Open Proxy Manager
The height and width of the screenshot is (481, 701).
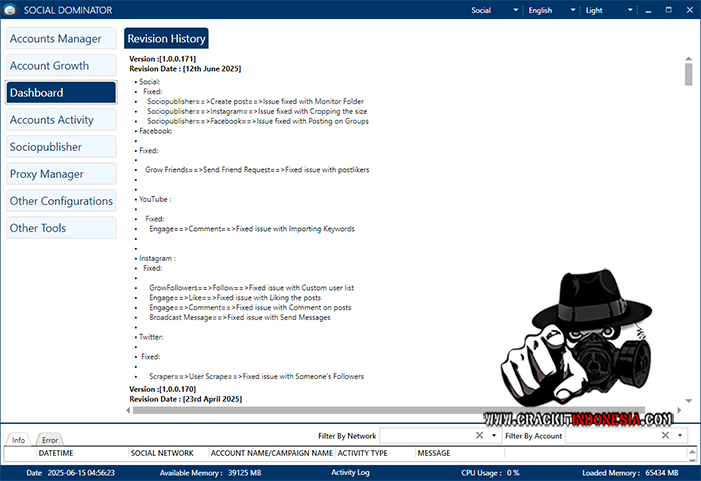click(x=60, y=174)
